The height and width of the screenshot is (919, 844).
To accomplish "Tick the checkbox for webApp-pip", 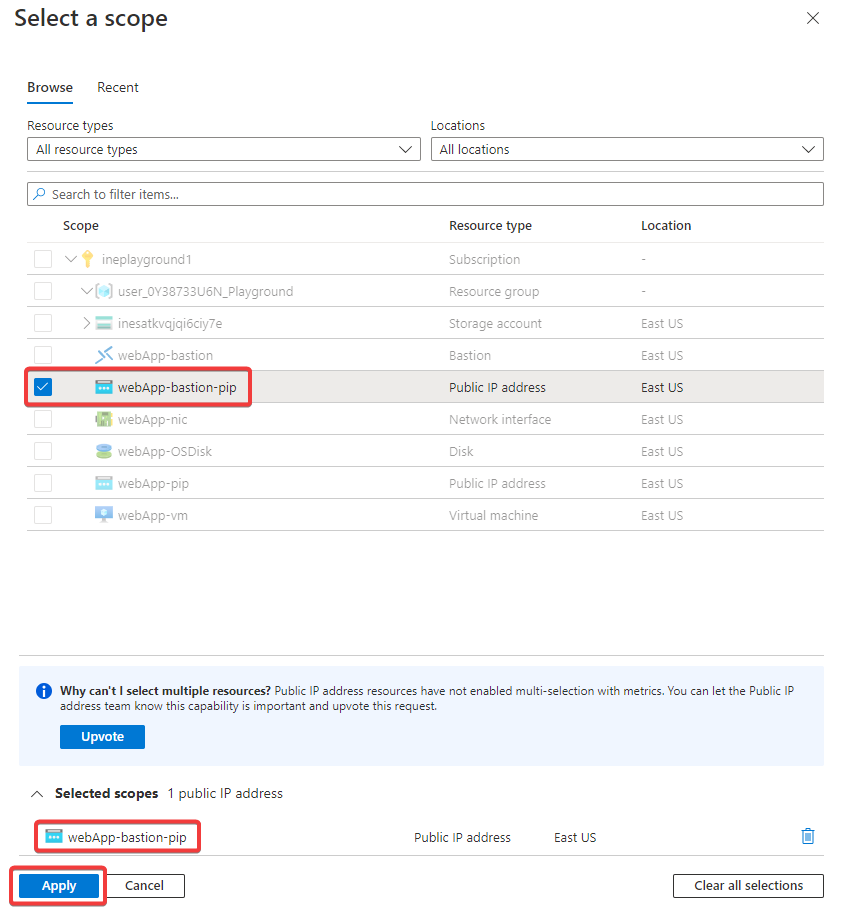I will coord(43,483).
